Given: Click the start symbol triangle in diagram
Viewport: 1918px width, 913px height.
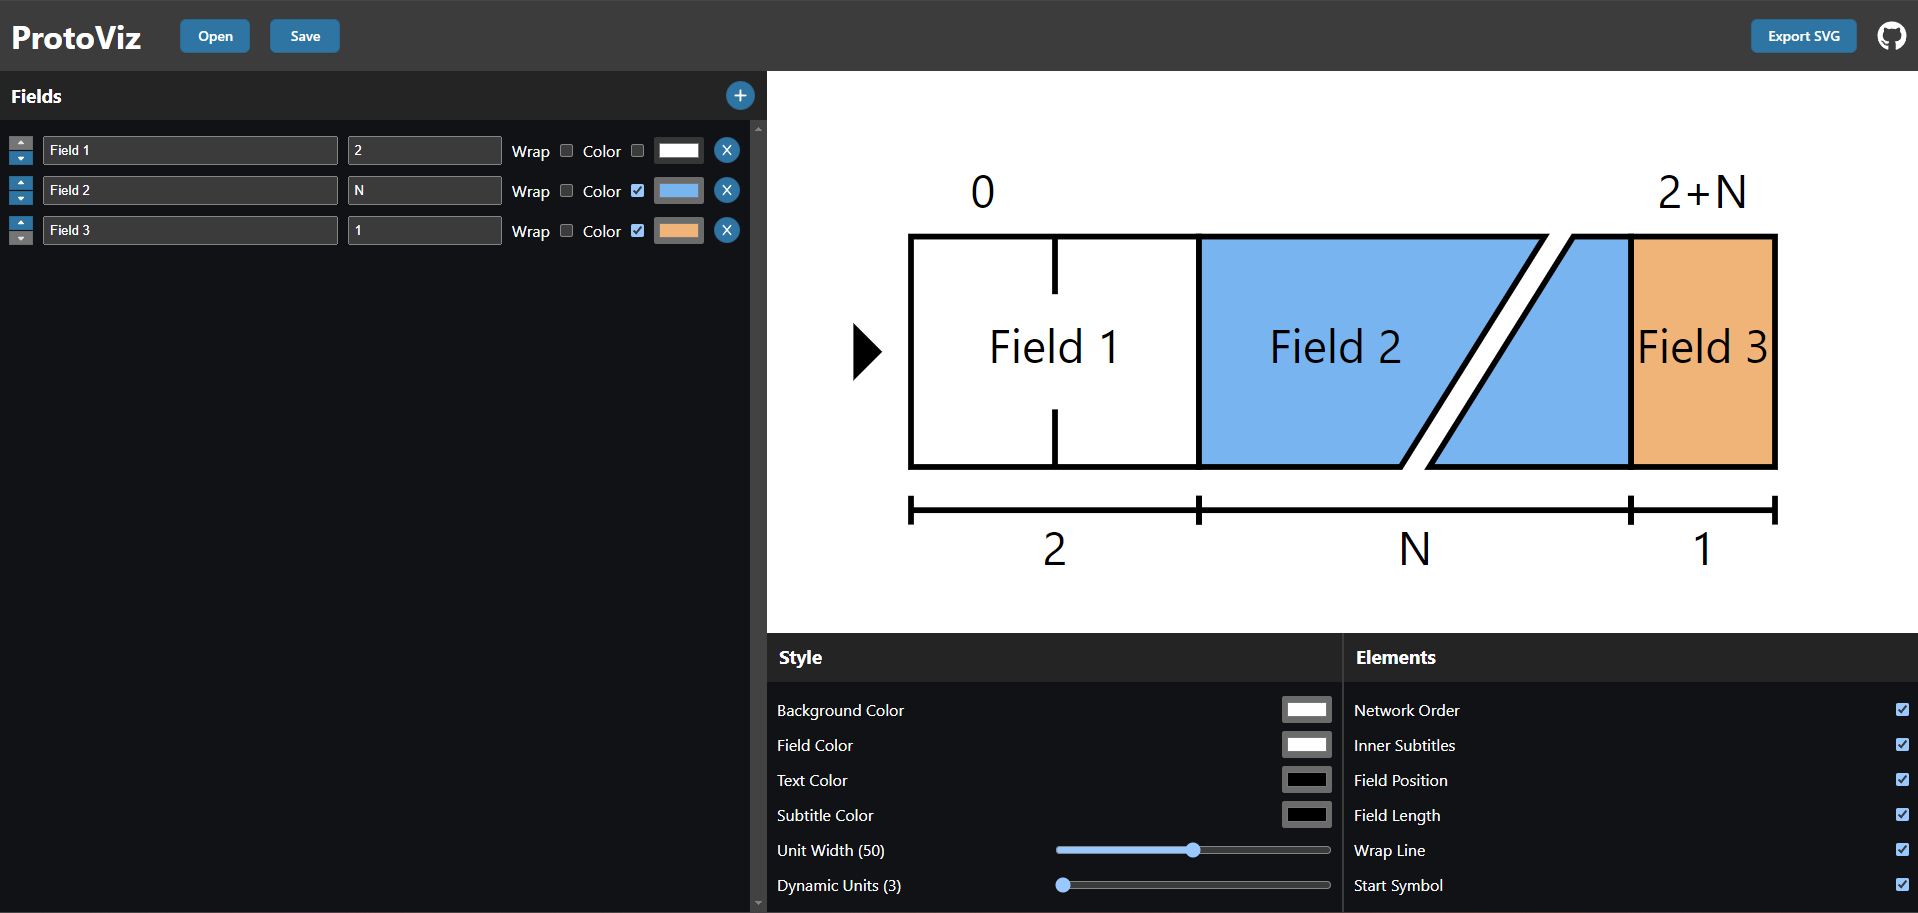Looking at the screenshot, I should [866, 352].
